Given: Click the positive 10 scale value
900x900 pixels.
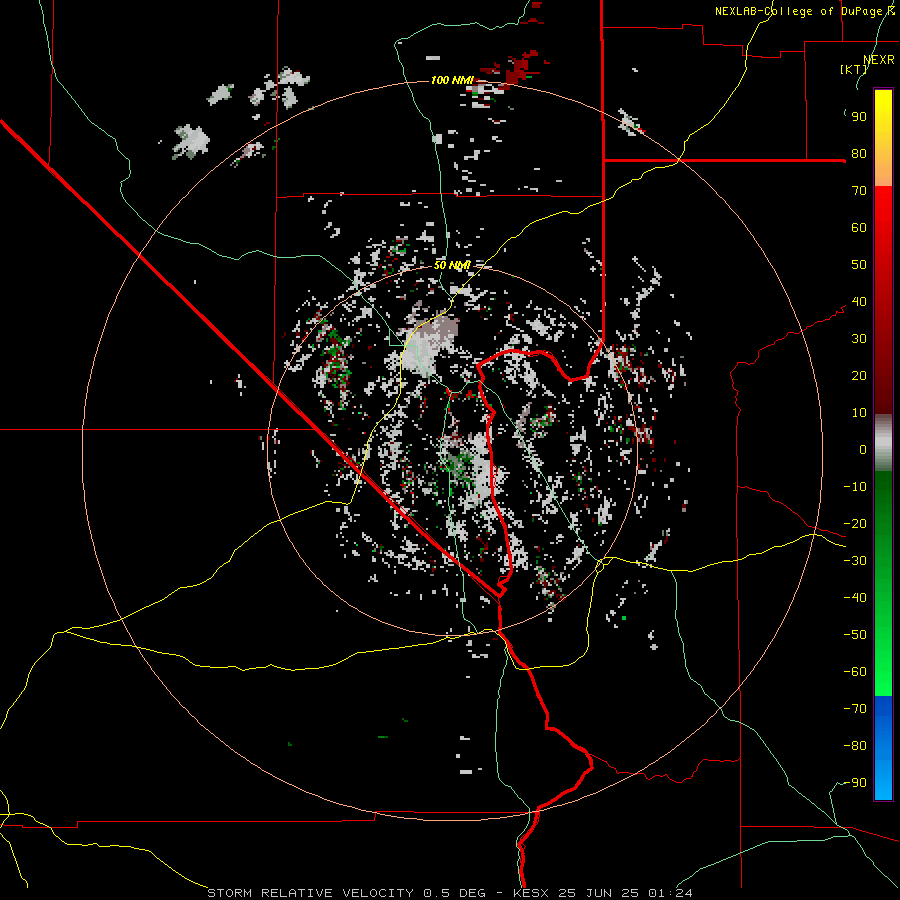Looking at the screenshot, I should [859, 413].
